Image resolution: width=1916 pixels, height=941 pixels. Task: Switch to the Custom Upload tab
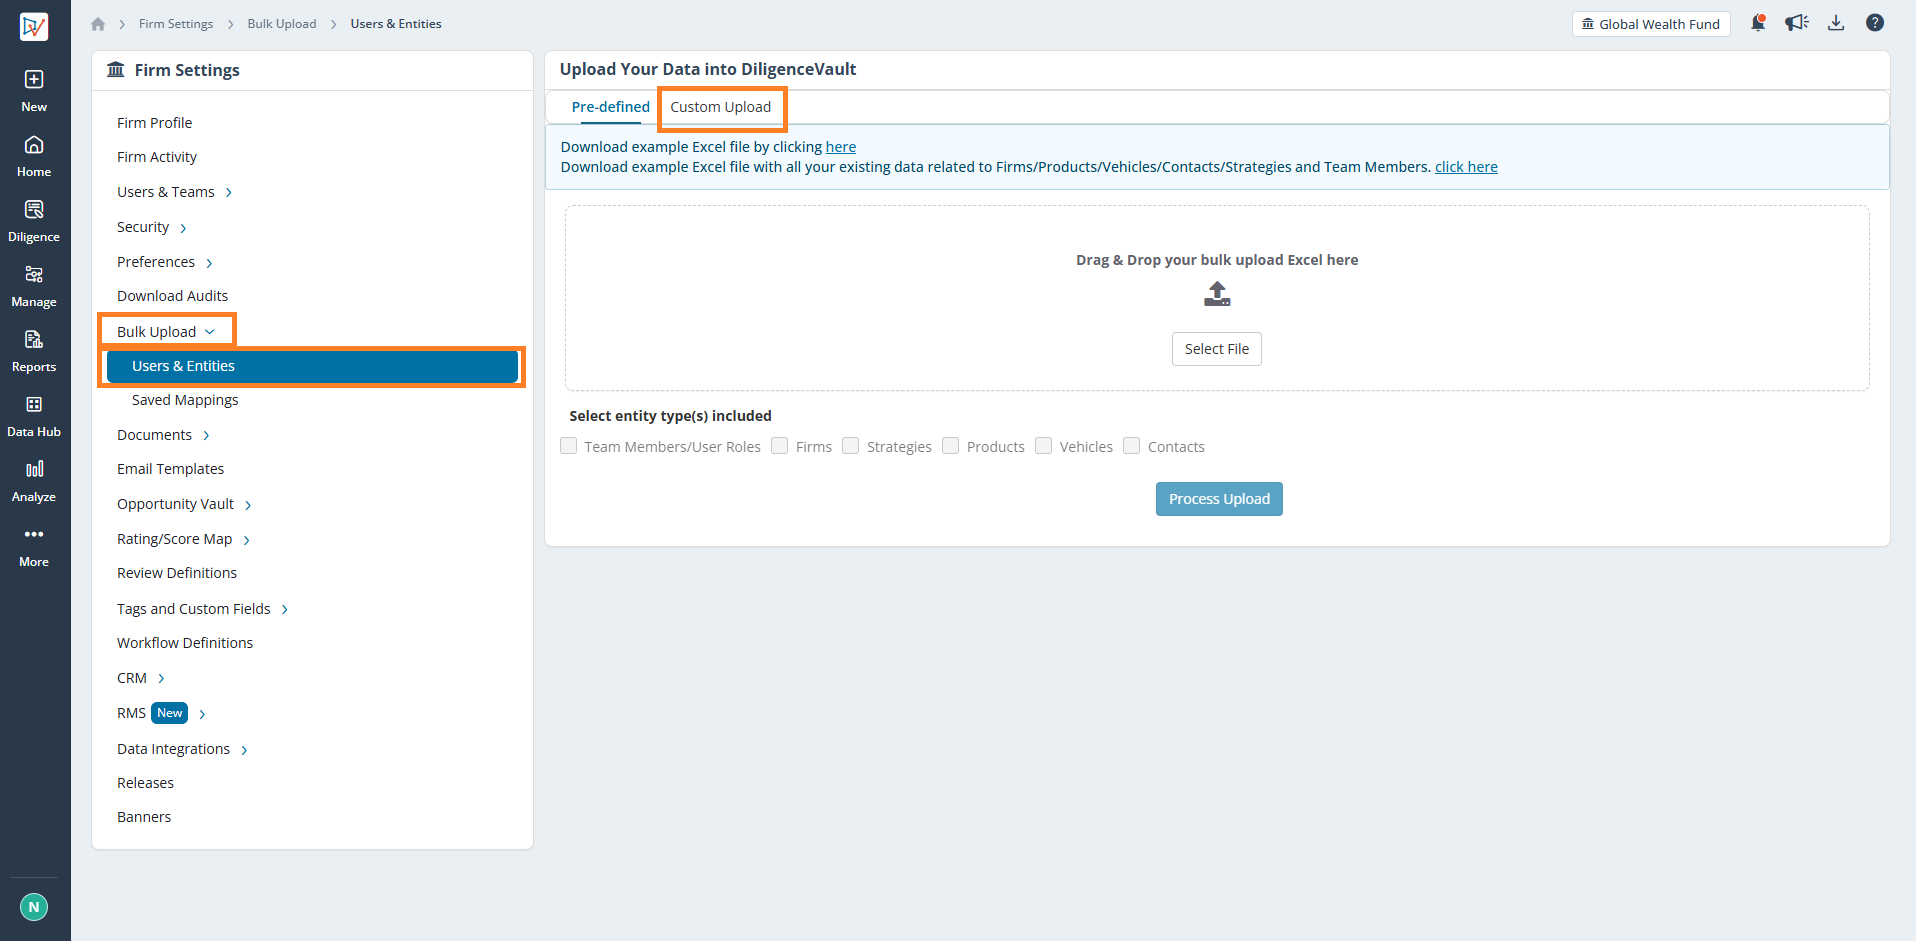[721, 107]
